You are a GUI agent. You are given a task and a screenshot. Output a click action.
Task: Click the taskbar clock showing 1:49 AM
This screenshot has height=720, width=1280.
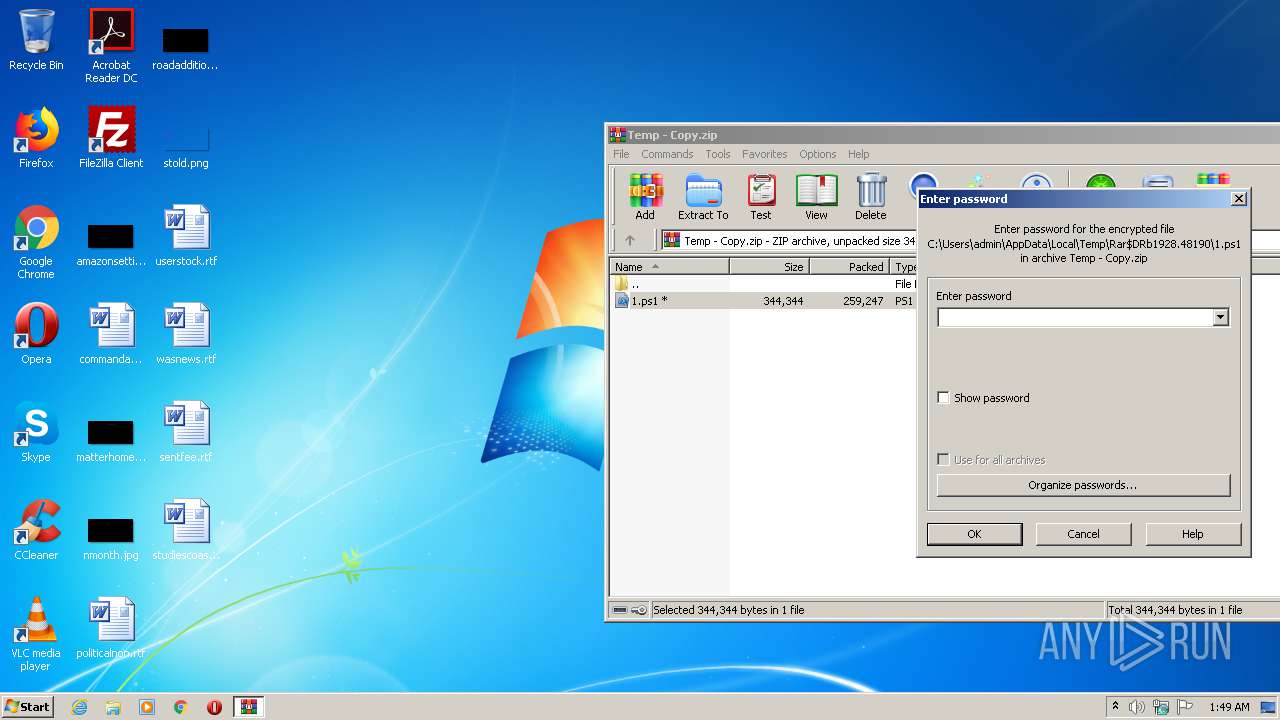click(1229, 707)
